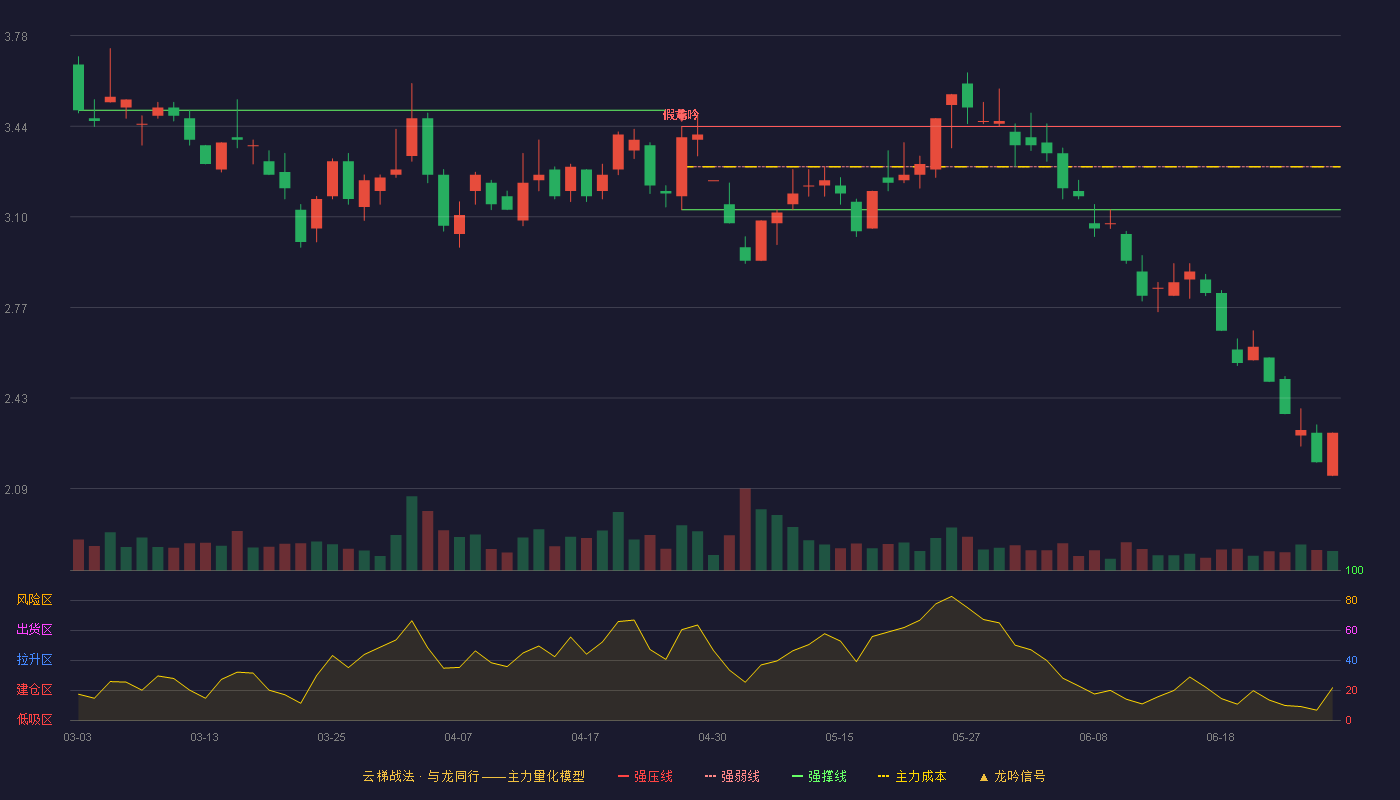This screenshot has height=800, width=1400.
Task: Click the tallest red volume bar
Action: [x=745, y=529]
